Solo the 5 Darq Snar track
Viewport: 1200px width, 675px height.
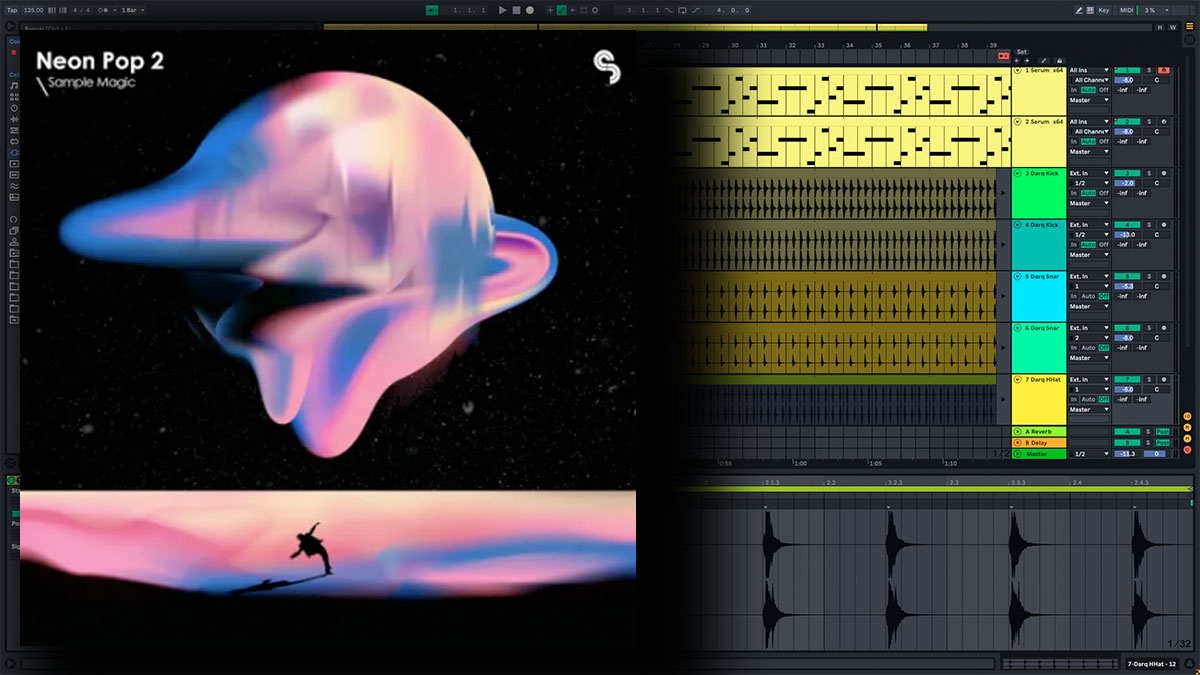[1149, 276]
